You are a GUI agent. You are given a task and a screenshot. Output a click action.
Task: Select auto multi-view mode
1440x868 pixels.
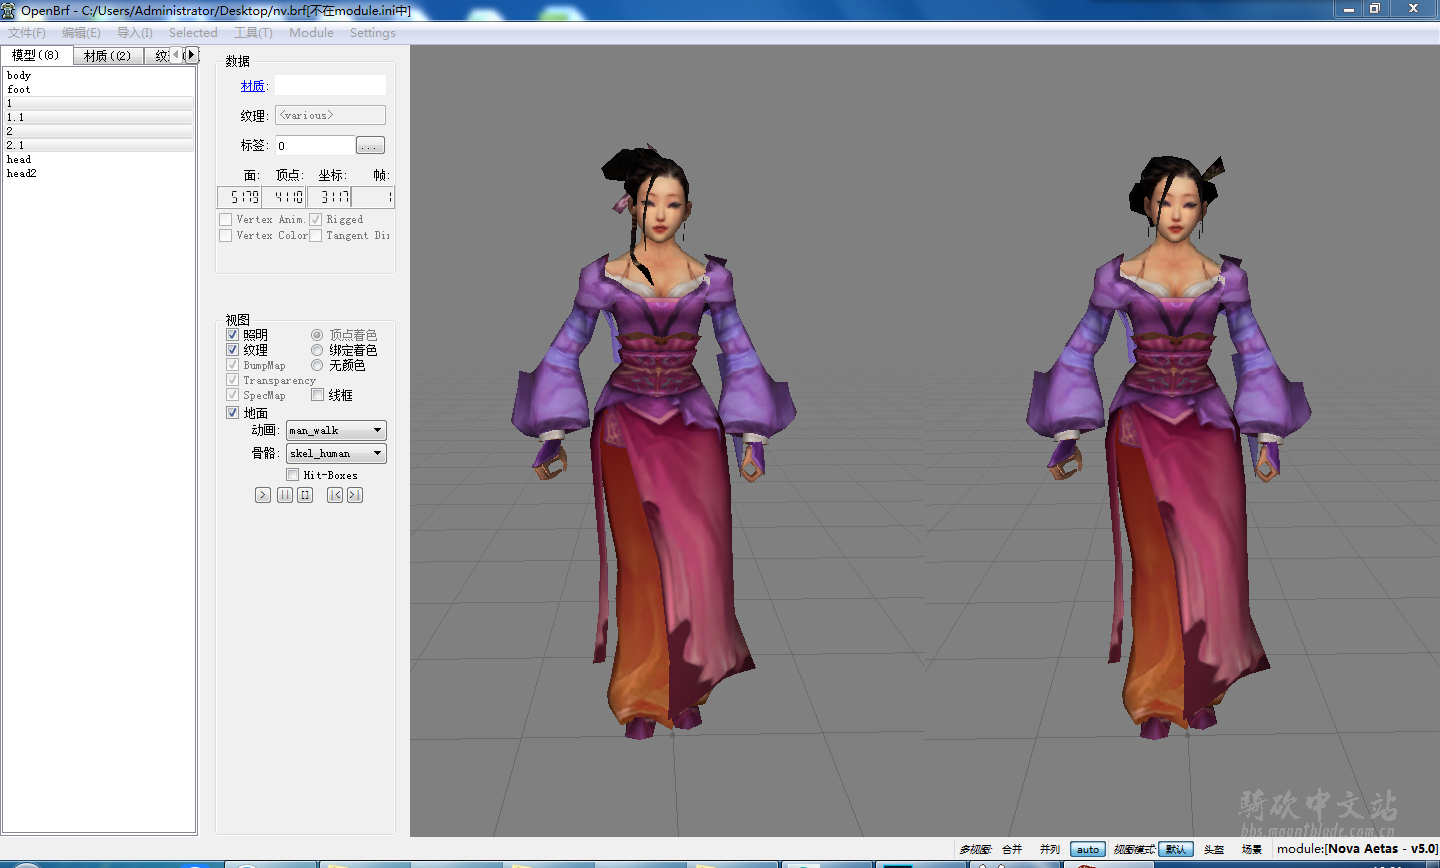[1088, 849]
